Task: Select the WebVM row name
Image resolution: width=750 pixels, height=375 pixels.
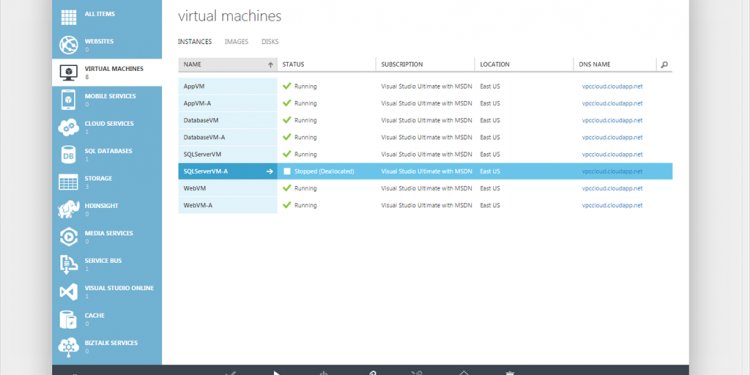Action: coord(195,188)
